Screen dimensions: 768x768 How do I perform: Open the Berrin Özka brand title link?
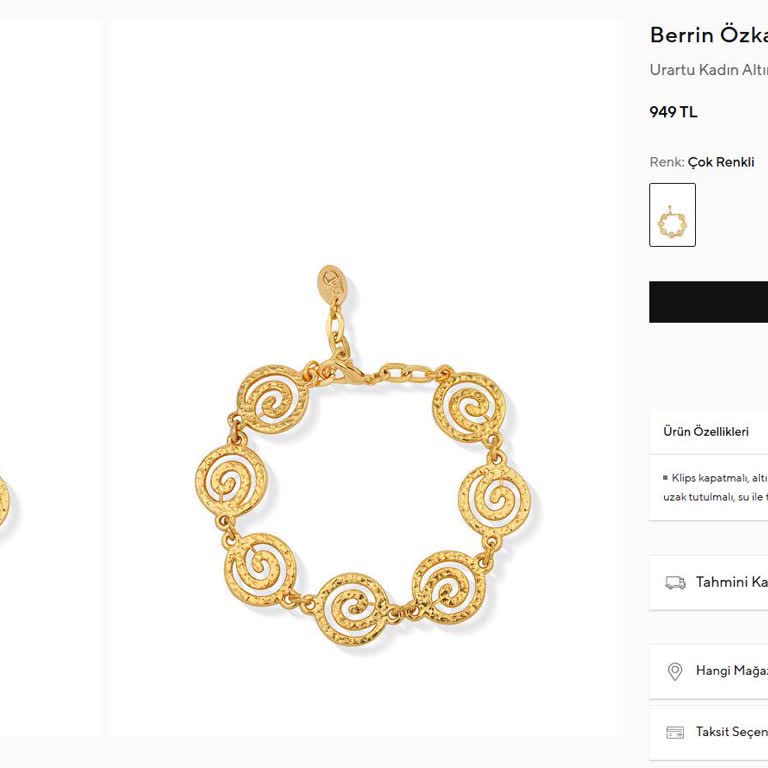[708, 35]
